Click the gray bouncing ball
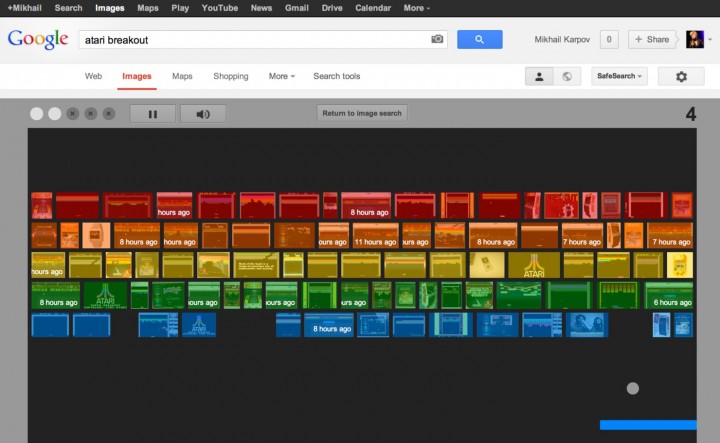The width and height of the screenshot is (720, 443). point(633,388)
